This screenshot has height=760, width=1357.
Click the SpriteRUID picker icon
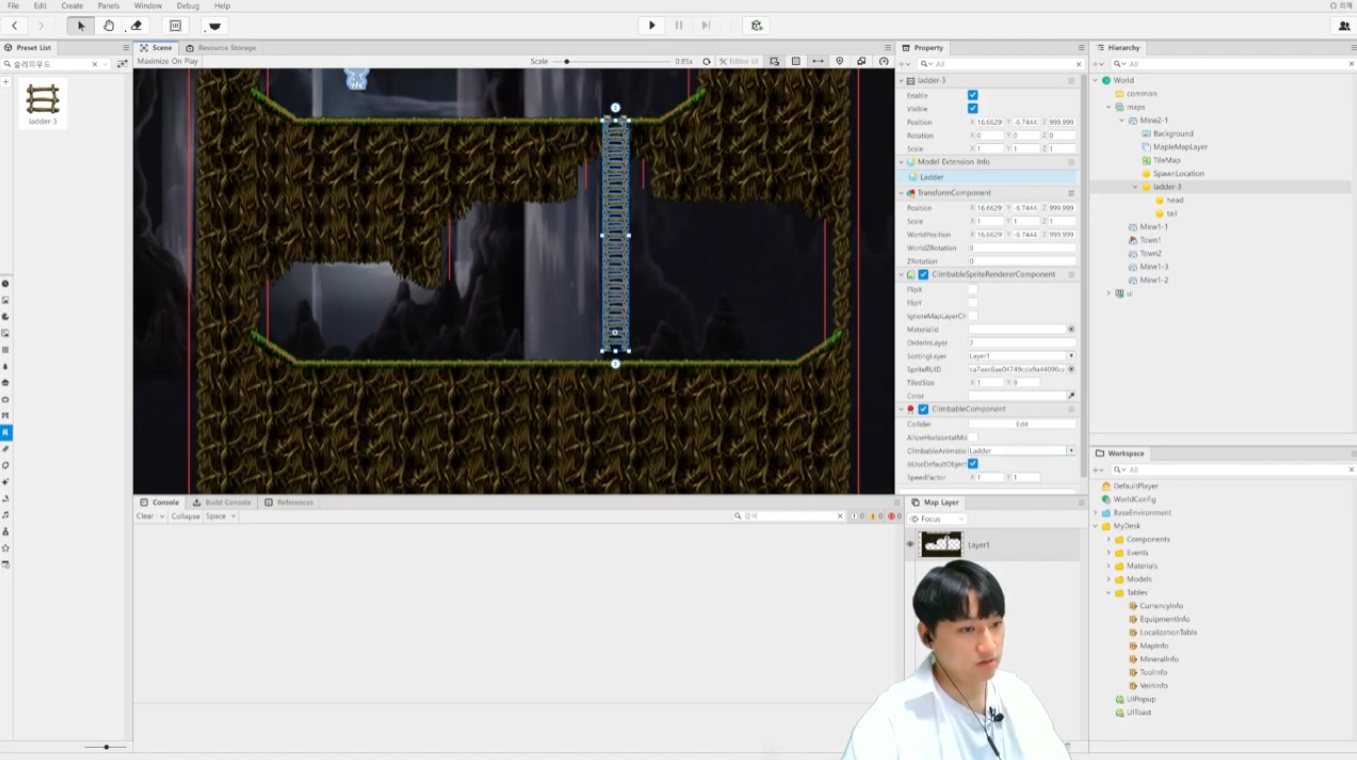1071,369
